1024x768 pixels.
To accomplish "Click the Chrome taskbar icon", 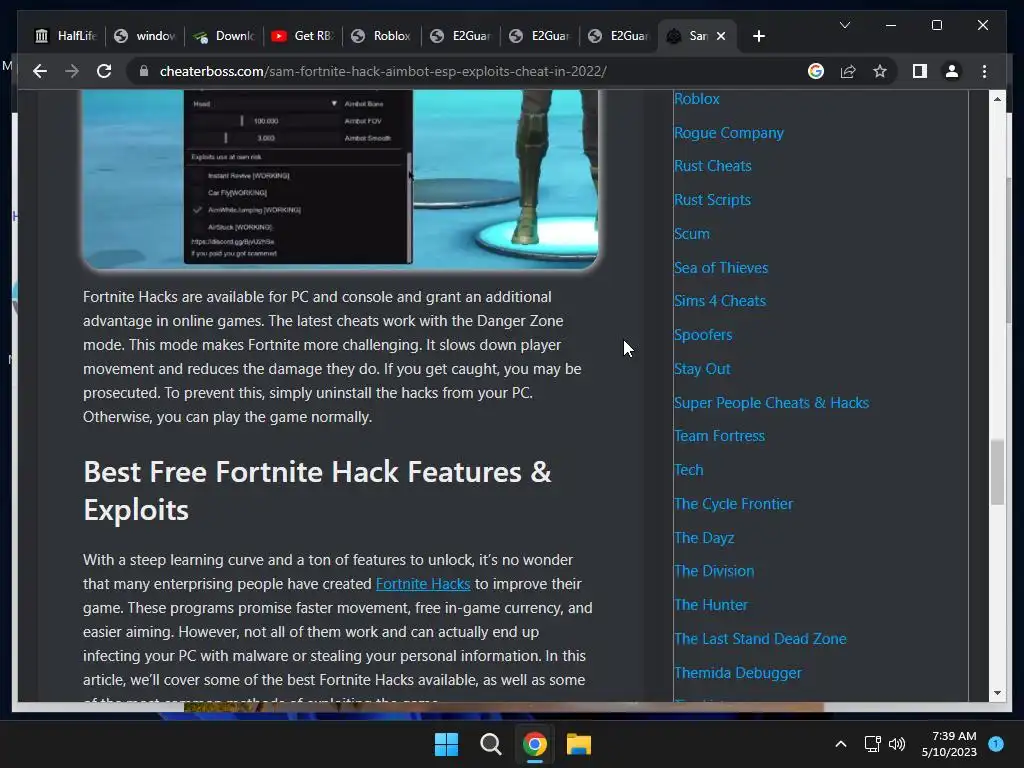I will tap(534, 744).
